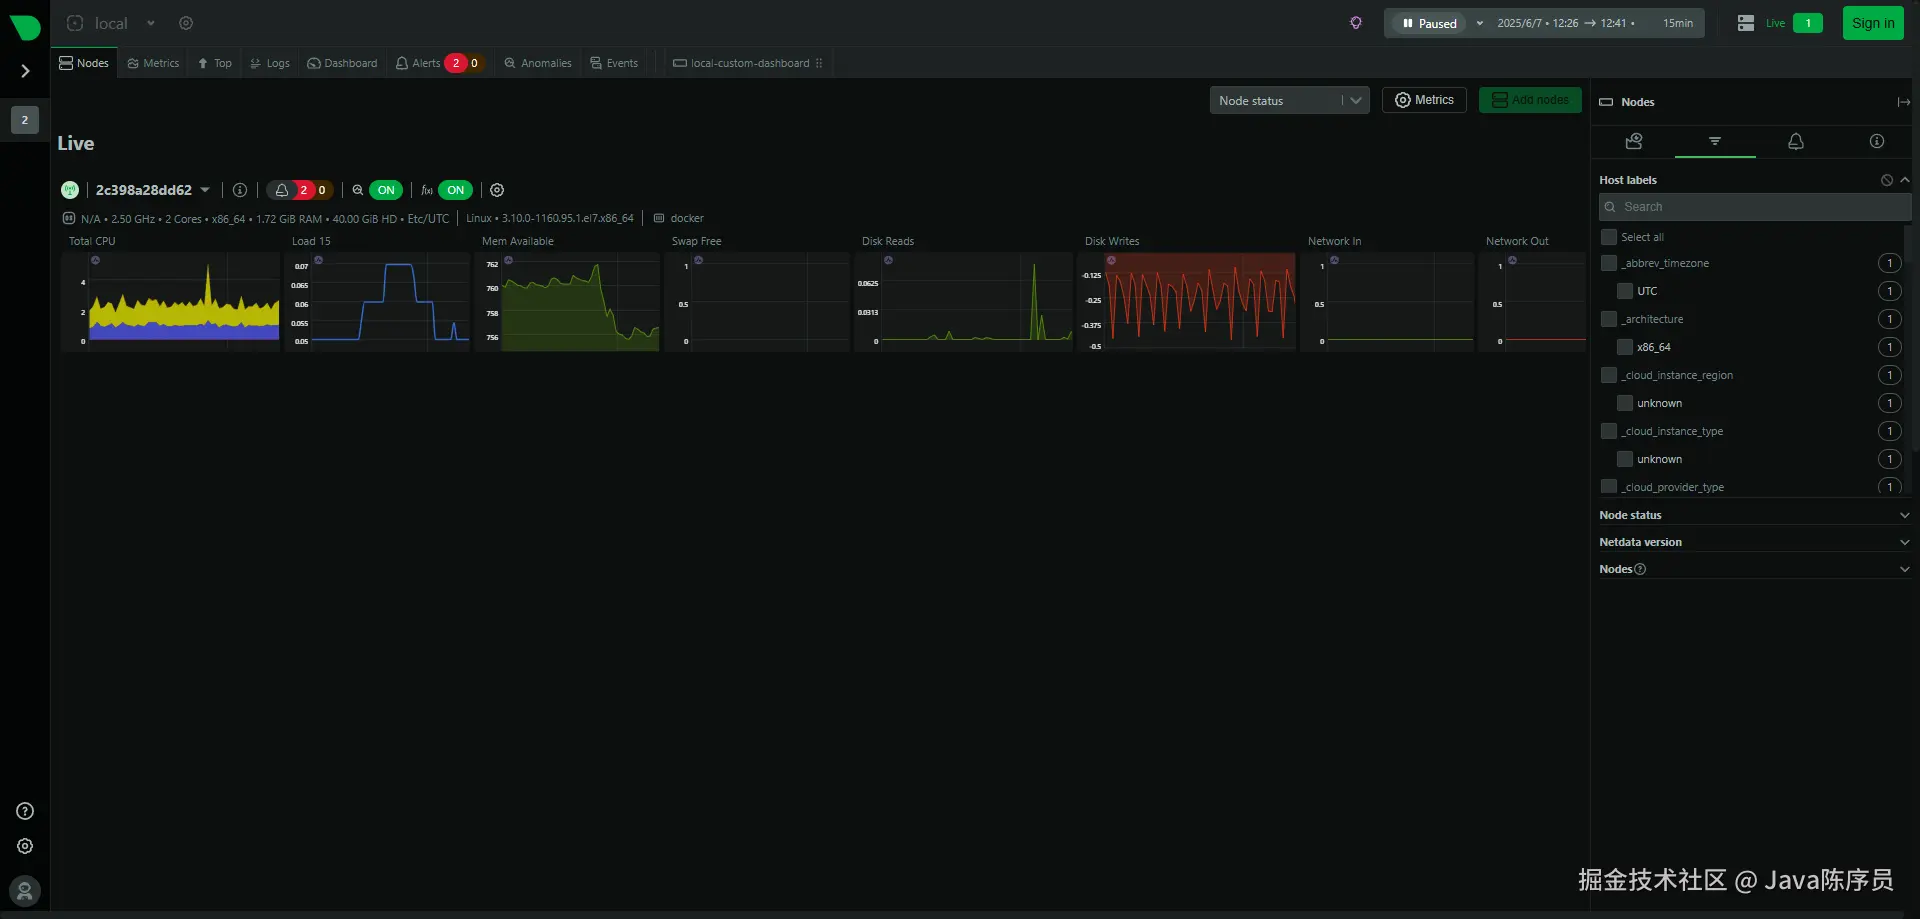Image resolution: width=1920 pixels, height=919 pixels.
Task: Click the Host labels search field
Action: 1755,207
